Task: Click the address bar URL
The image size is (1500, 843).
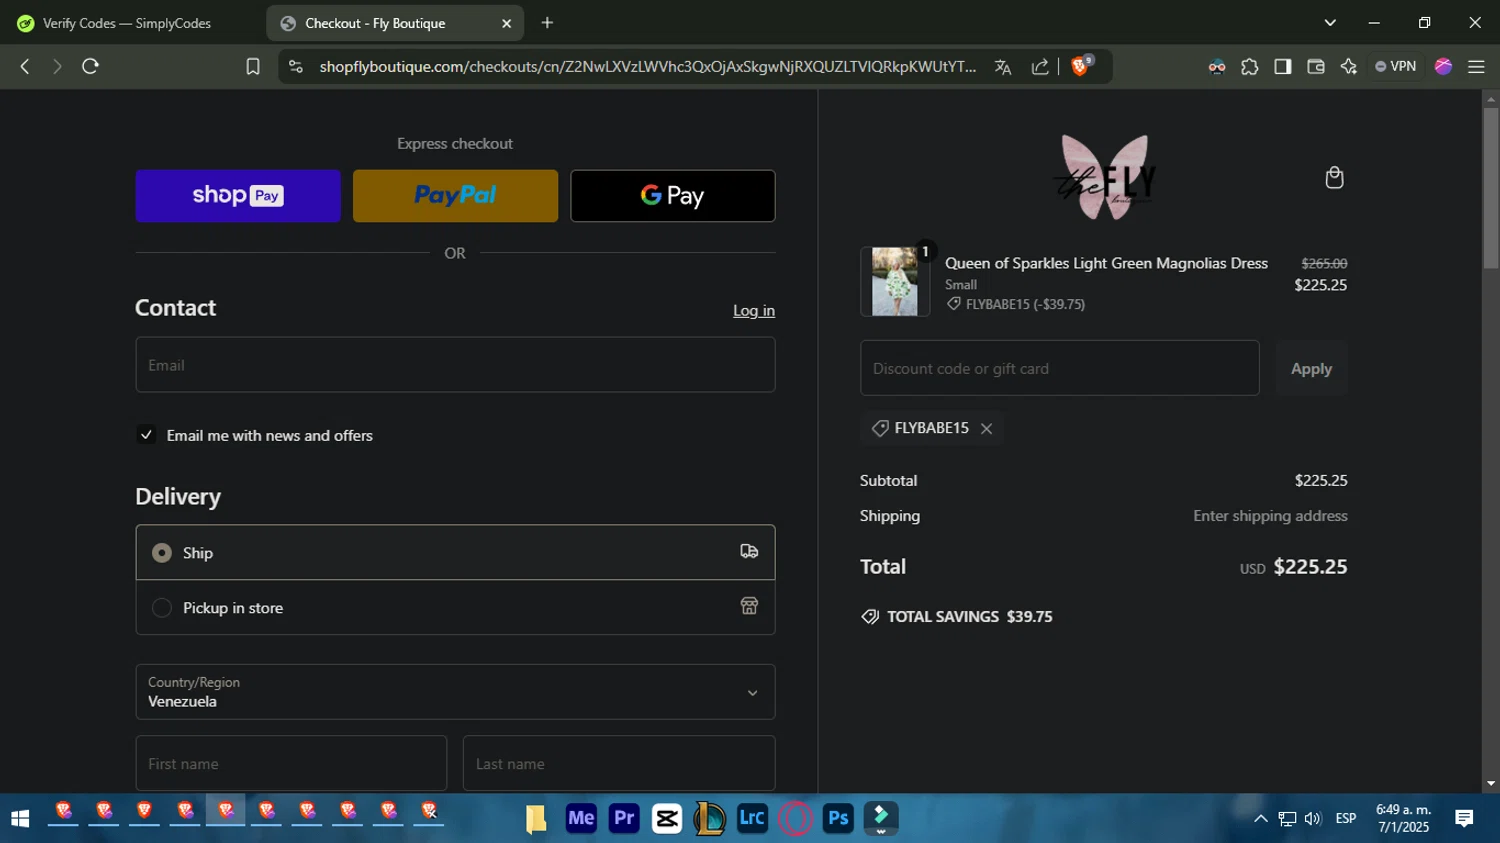Action: click(648, 67)
